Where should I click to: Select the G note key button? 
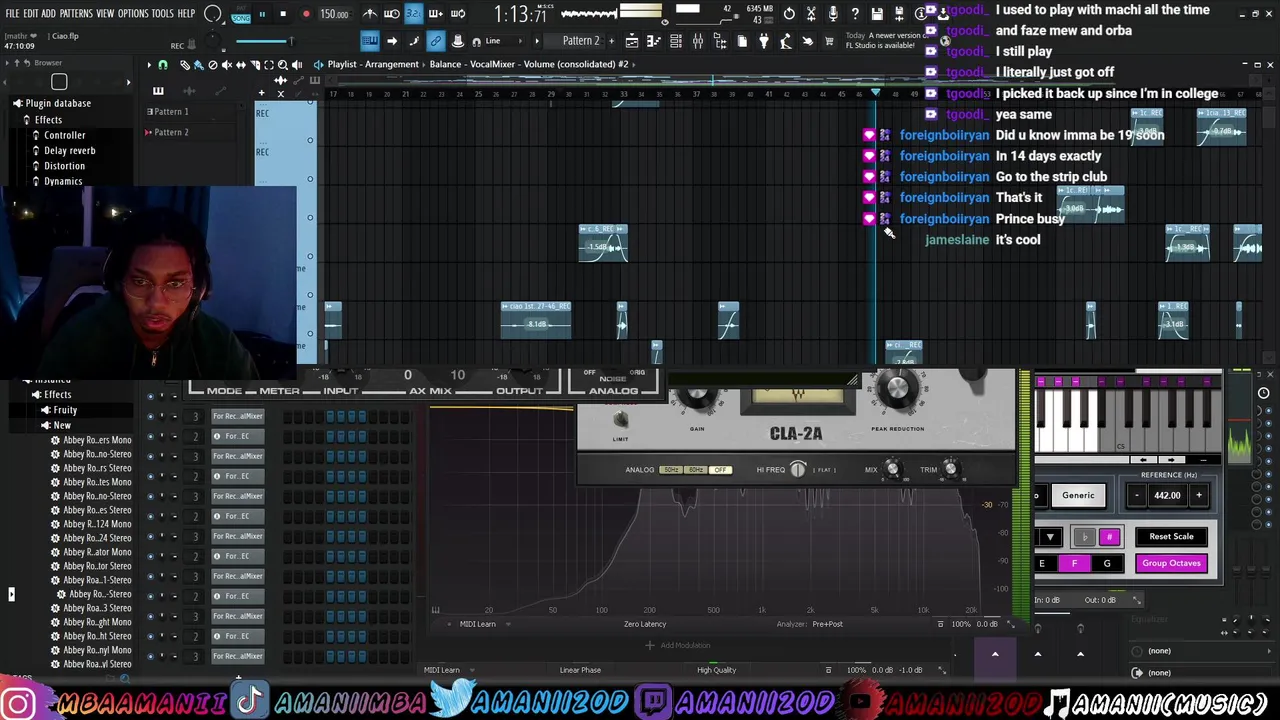click(x=1107, y=564)
